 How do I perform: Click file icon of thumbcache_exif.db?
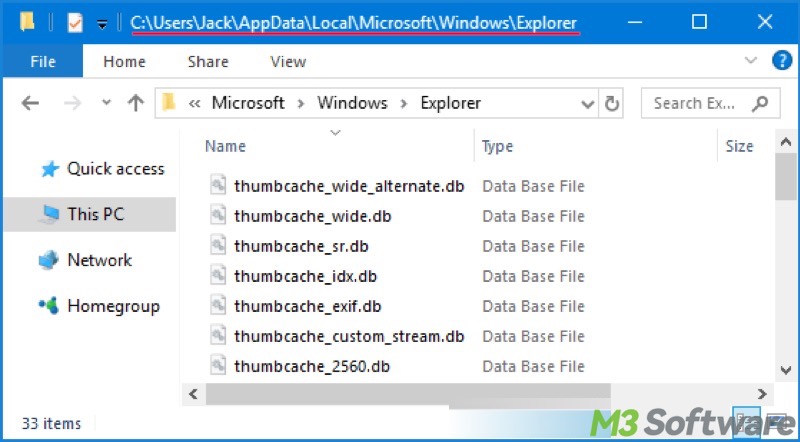point(218,305)
